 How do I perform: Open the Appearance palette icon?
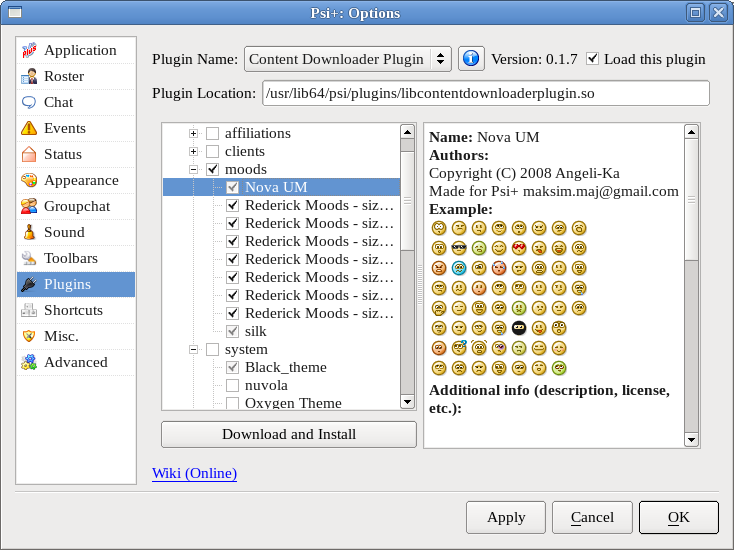[x=29, y=180]
